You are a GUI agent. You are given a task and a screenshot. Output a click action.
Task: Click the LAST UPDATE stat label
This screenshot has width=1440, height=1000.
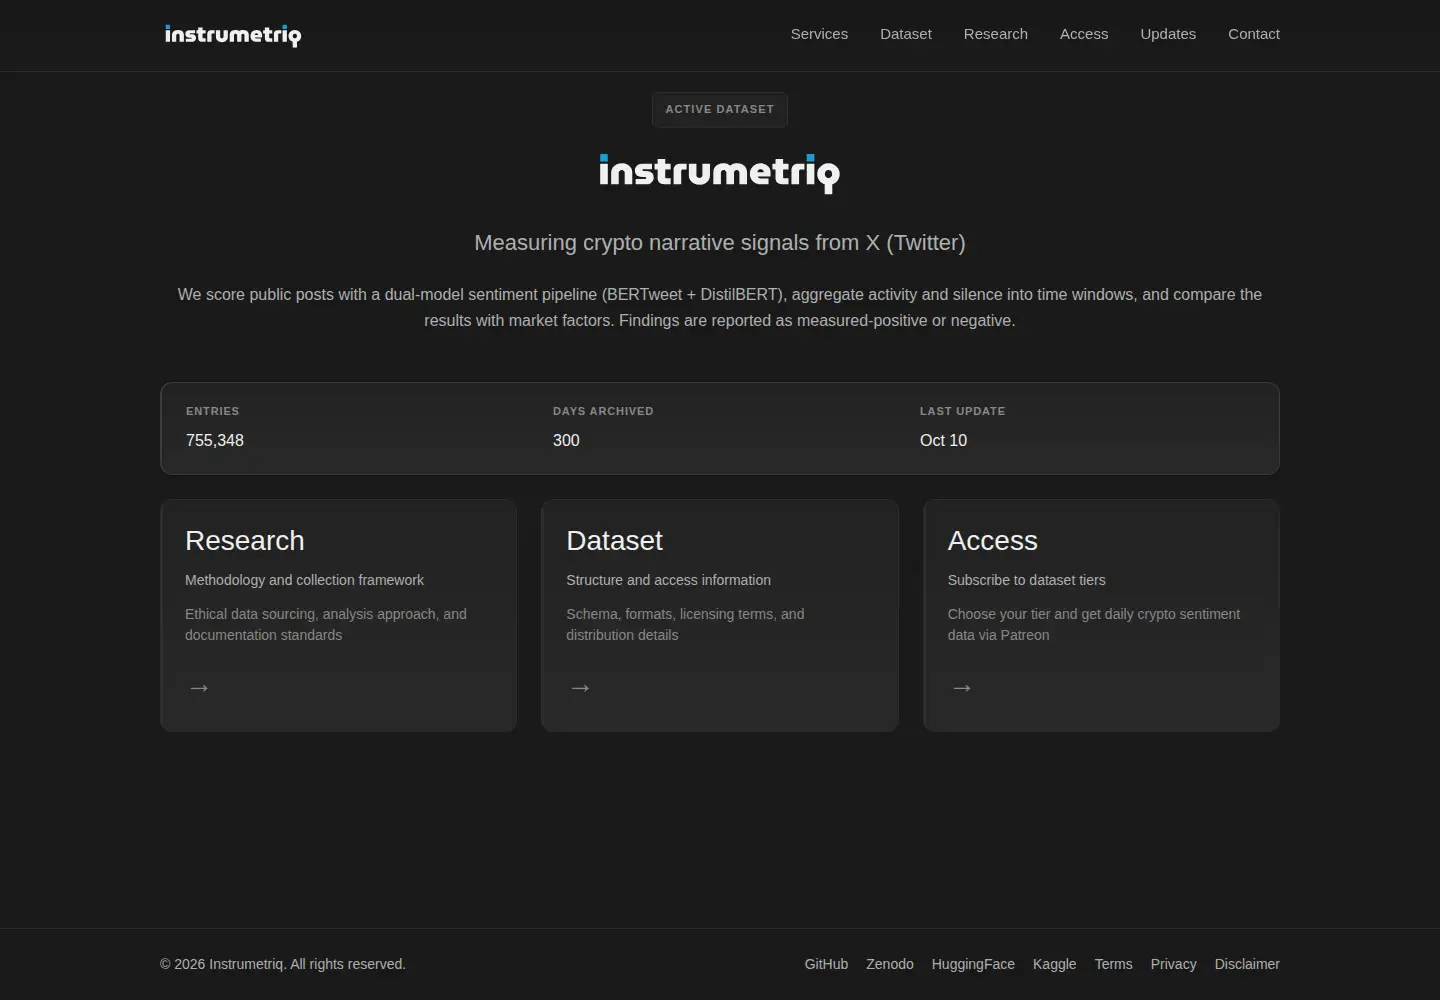point(962,411)
